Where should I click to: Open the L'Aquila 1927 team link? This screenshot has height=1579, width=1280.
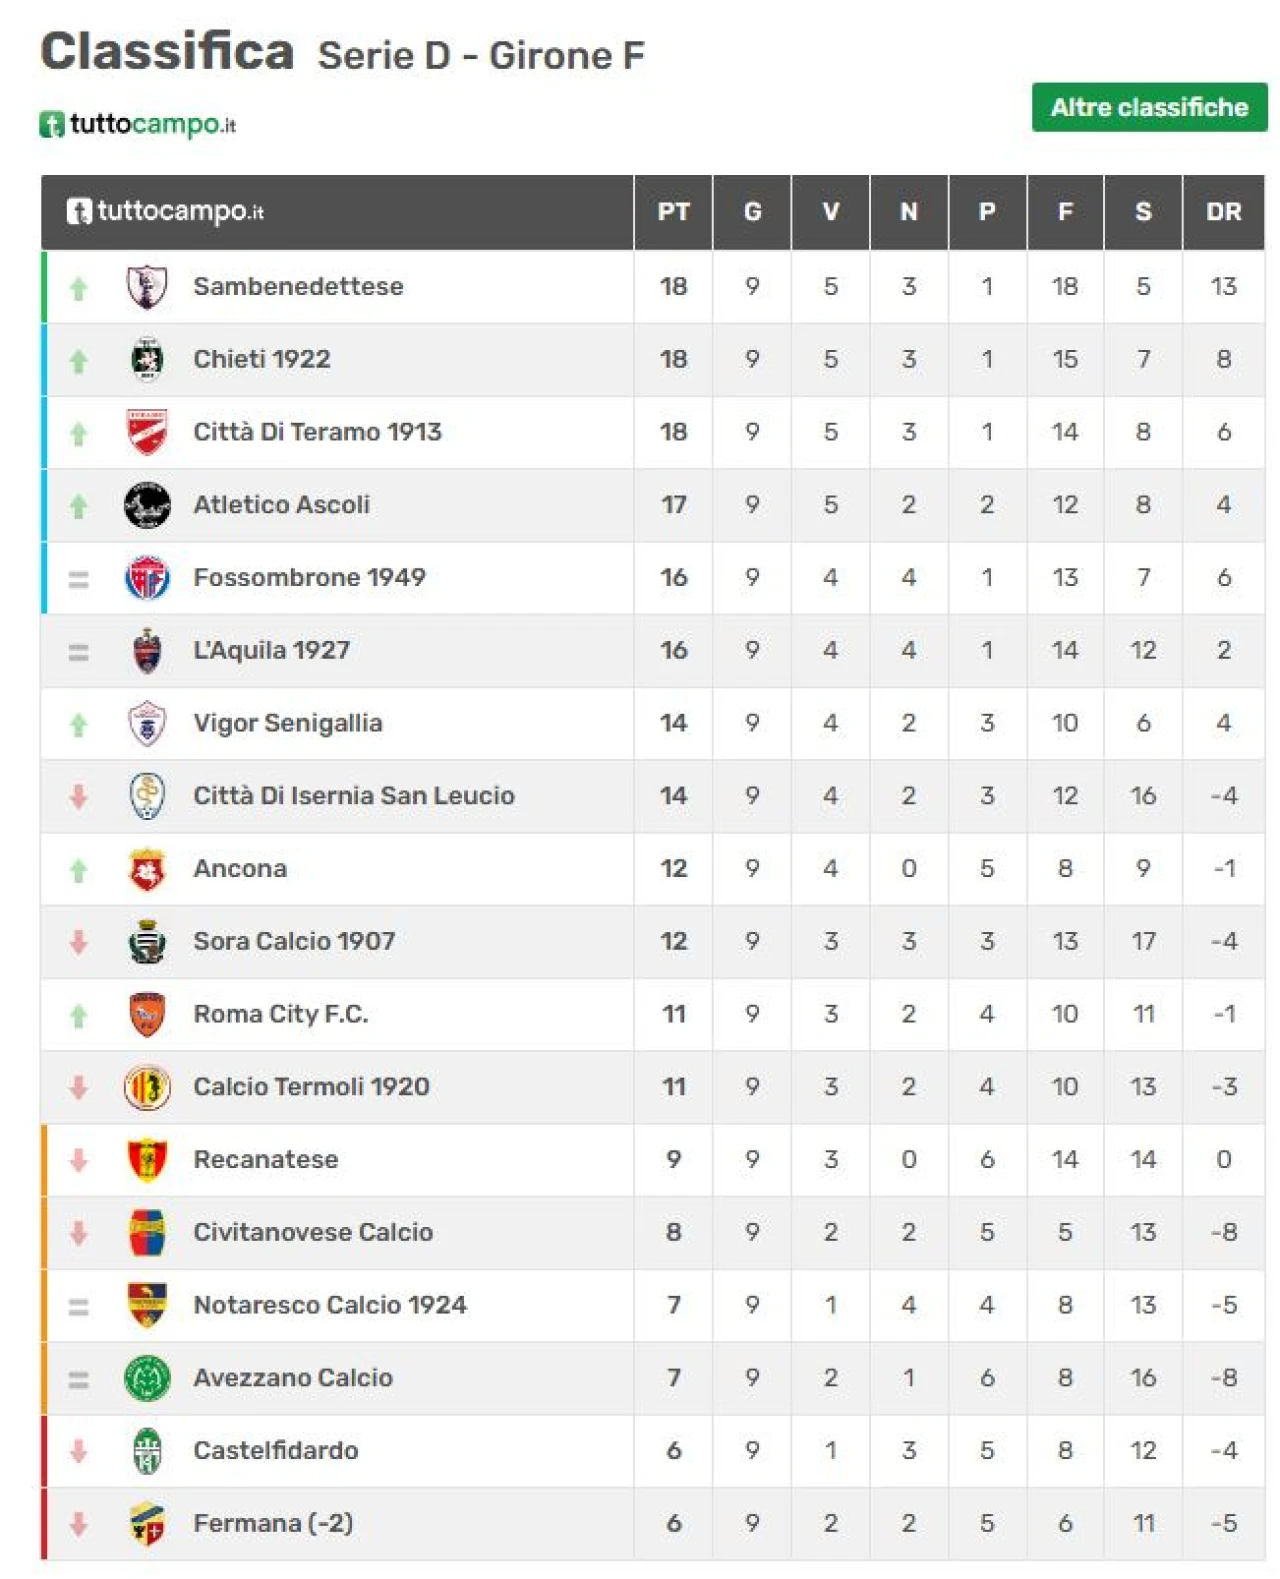pyautogui.click(x=272, y=650)
